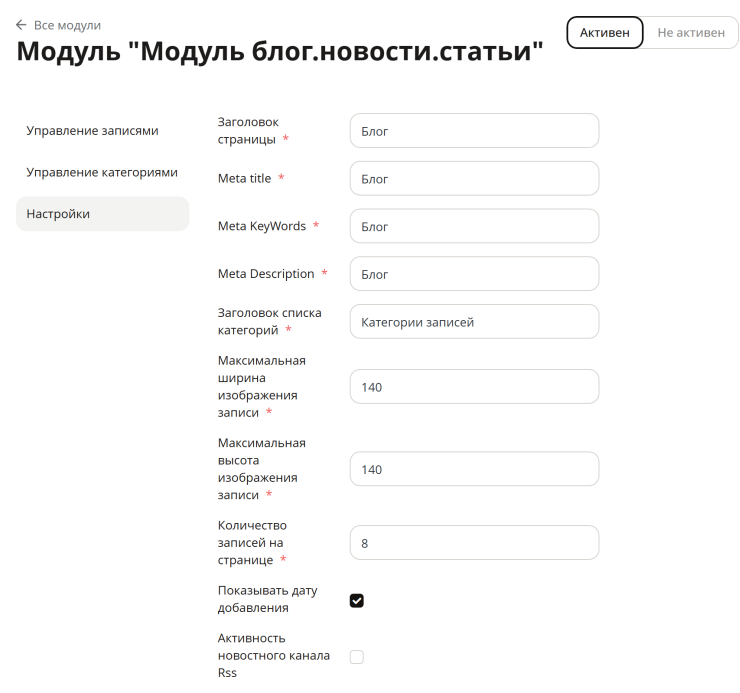Set module status to 'Активен'
This screenshot has width=740, height=693.
pos(605,33)
